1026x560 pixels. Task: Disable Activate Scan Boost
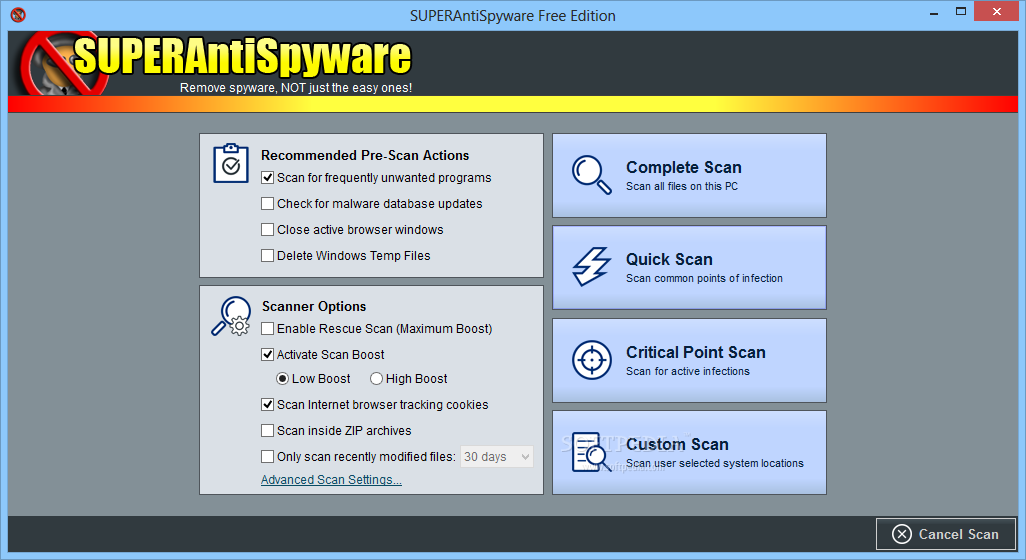pos(267,355)
